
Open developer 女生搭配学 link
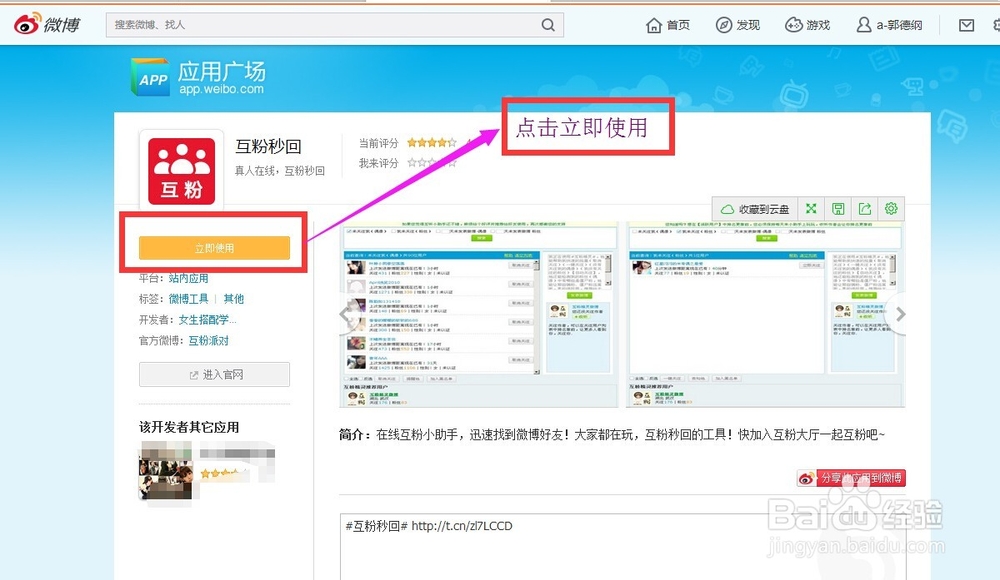tap(207, 320)
